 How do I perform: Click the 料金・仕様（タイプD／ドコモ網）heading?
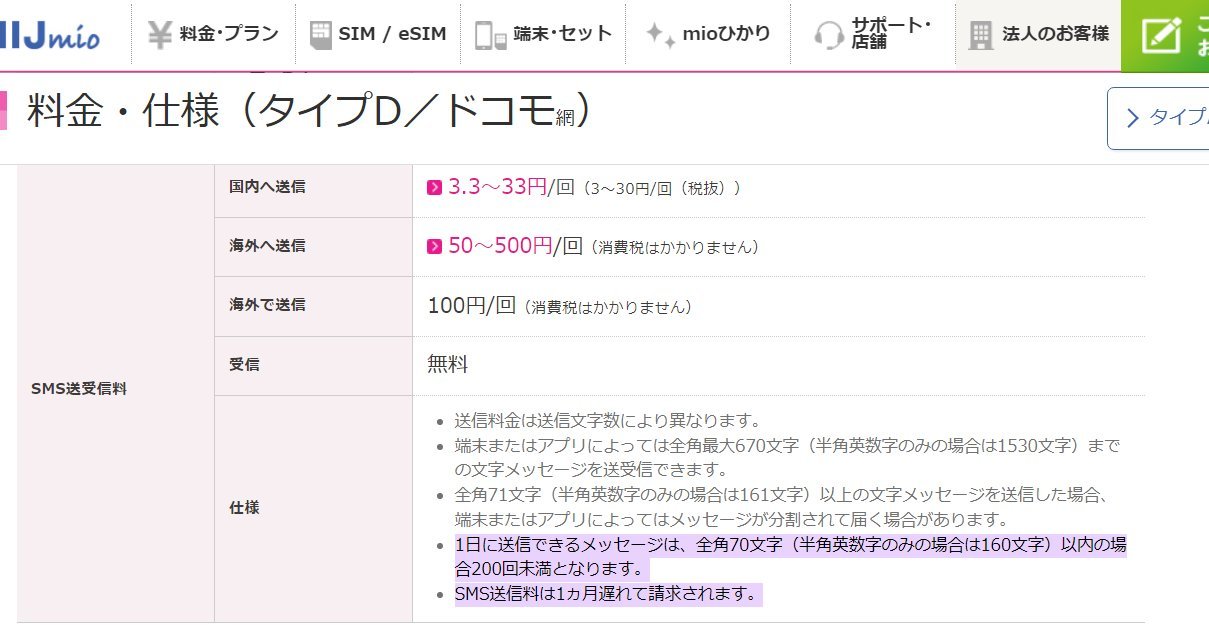point(309,112)
